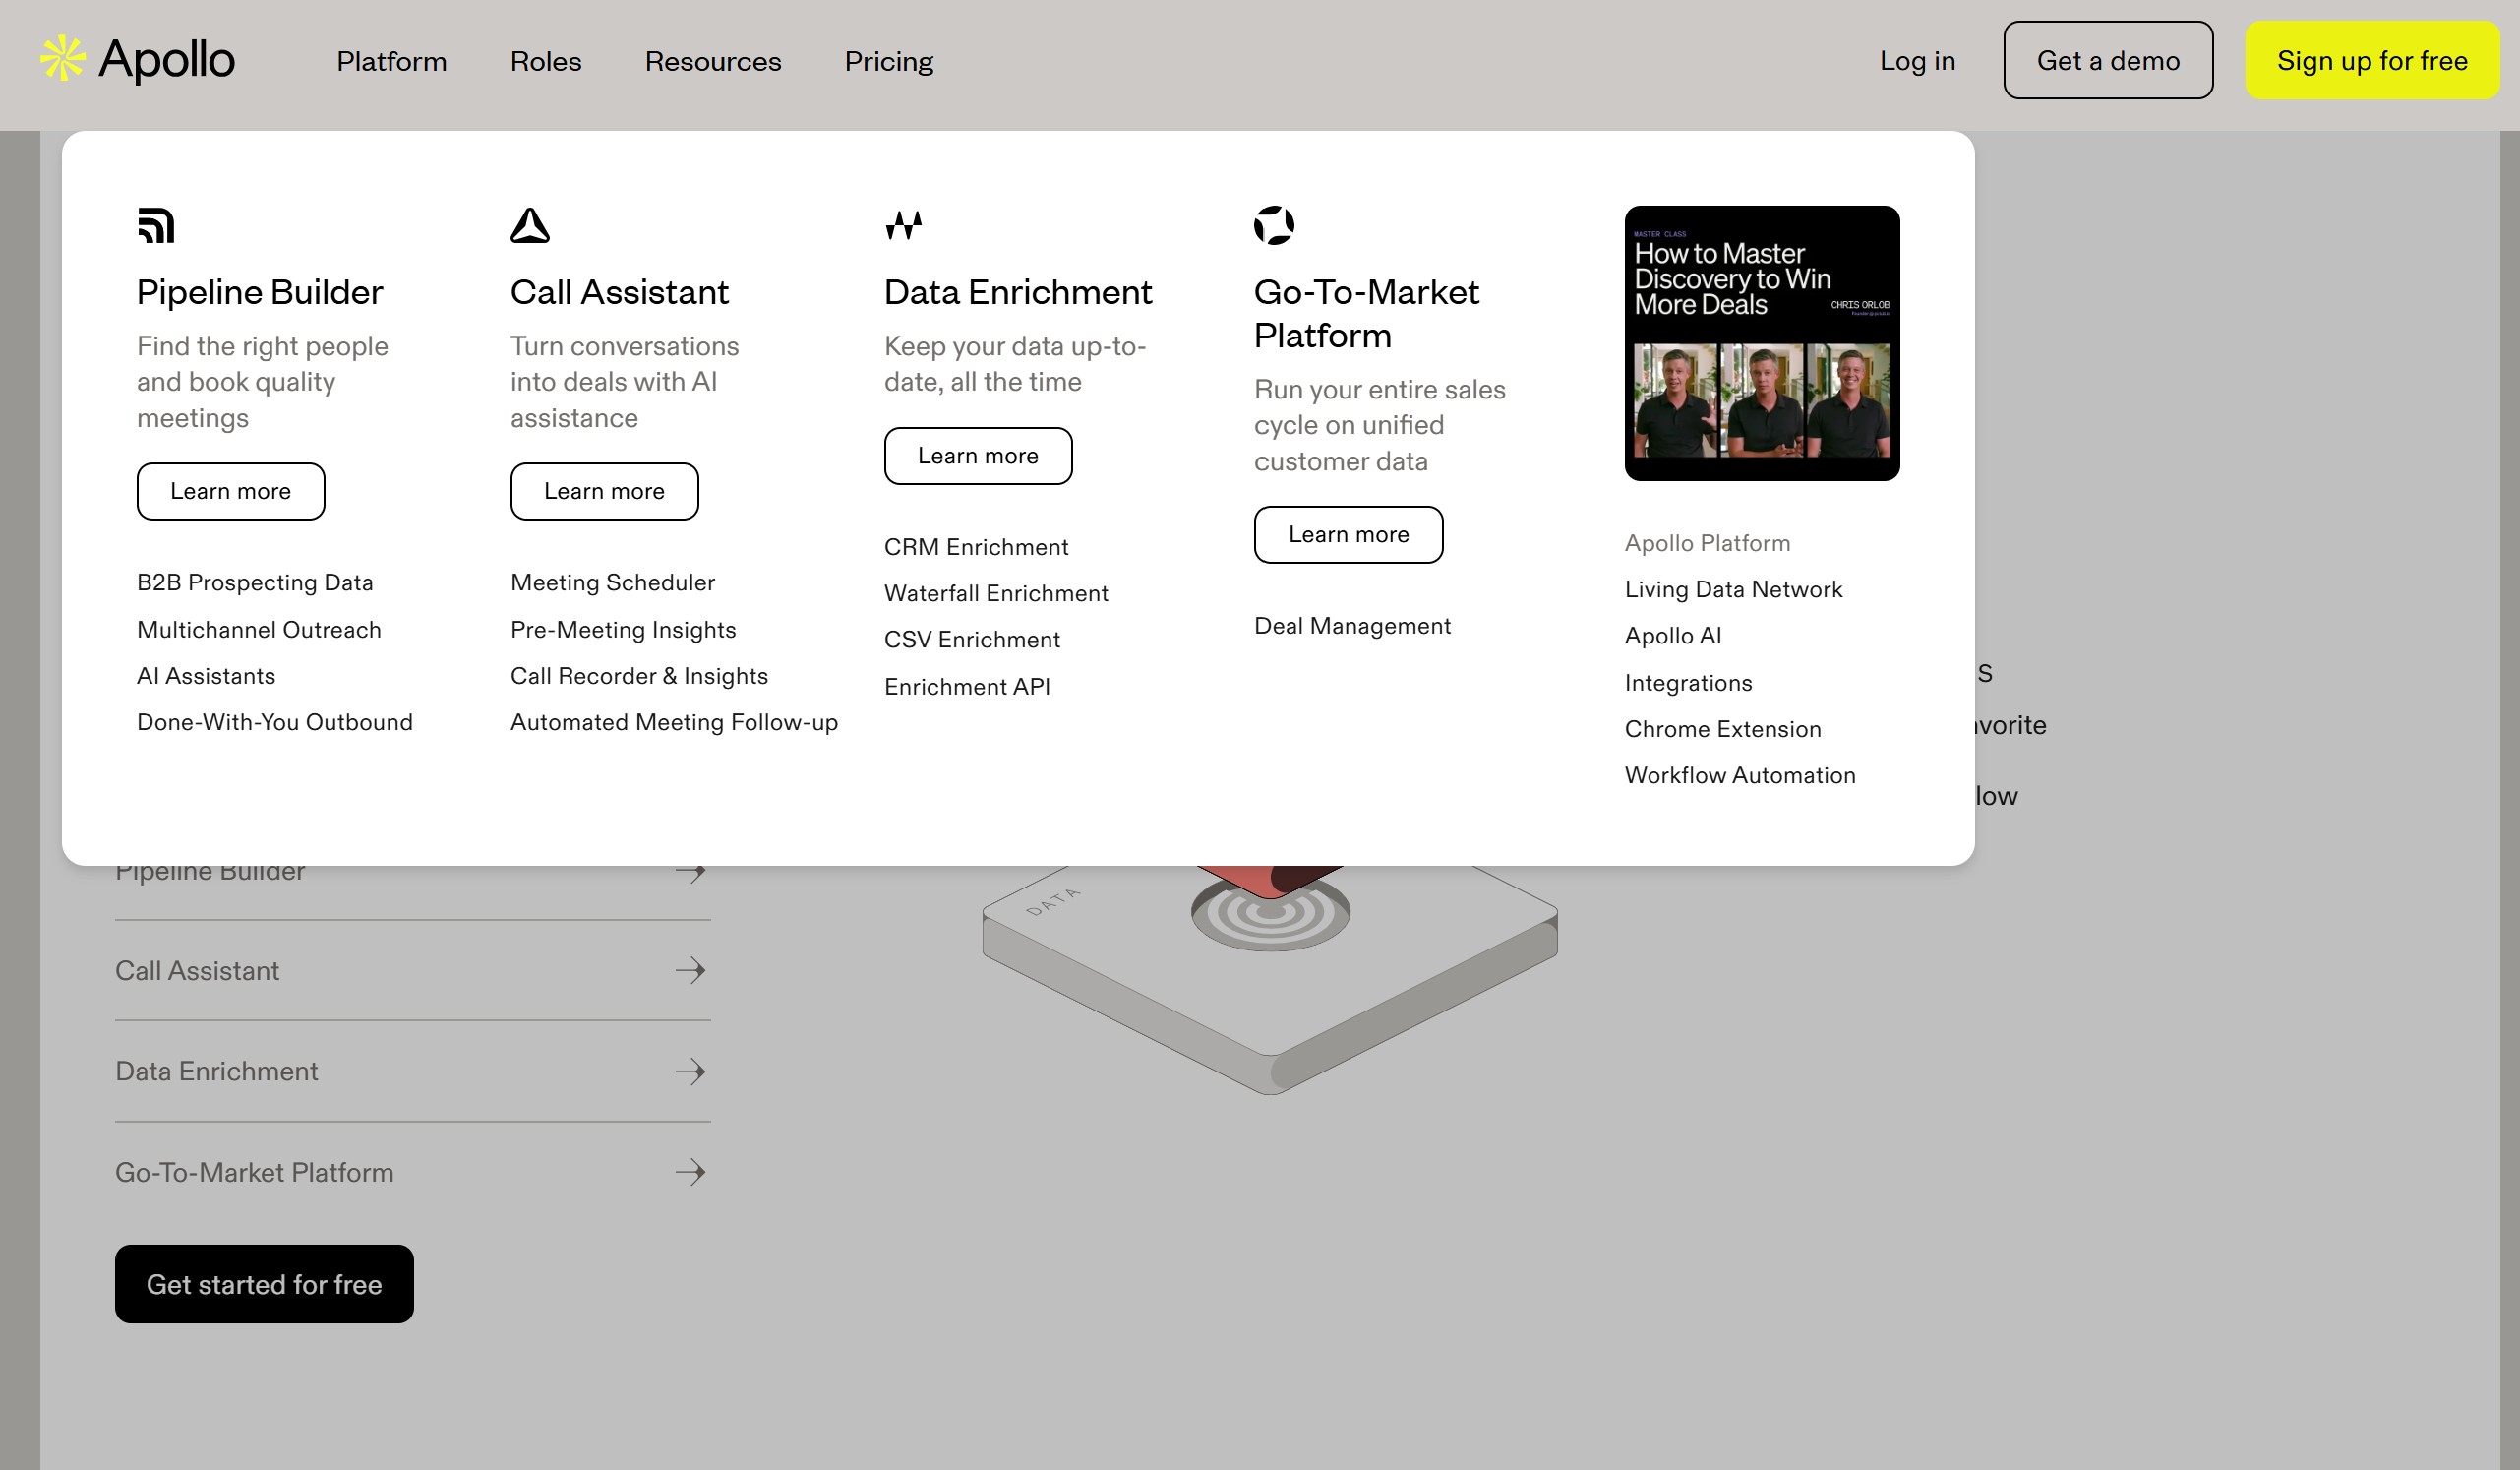Select Call Assistant row on background page
Image resolution: width=2520 pixels, height=1470 pixels.
(413, 970)
